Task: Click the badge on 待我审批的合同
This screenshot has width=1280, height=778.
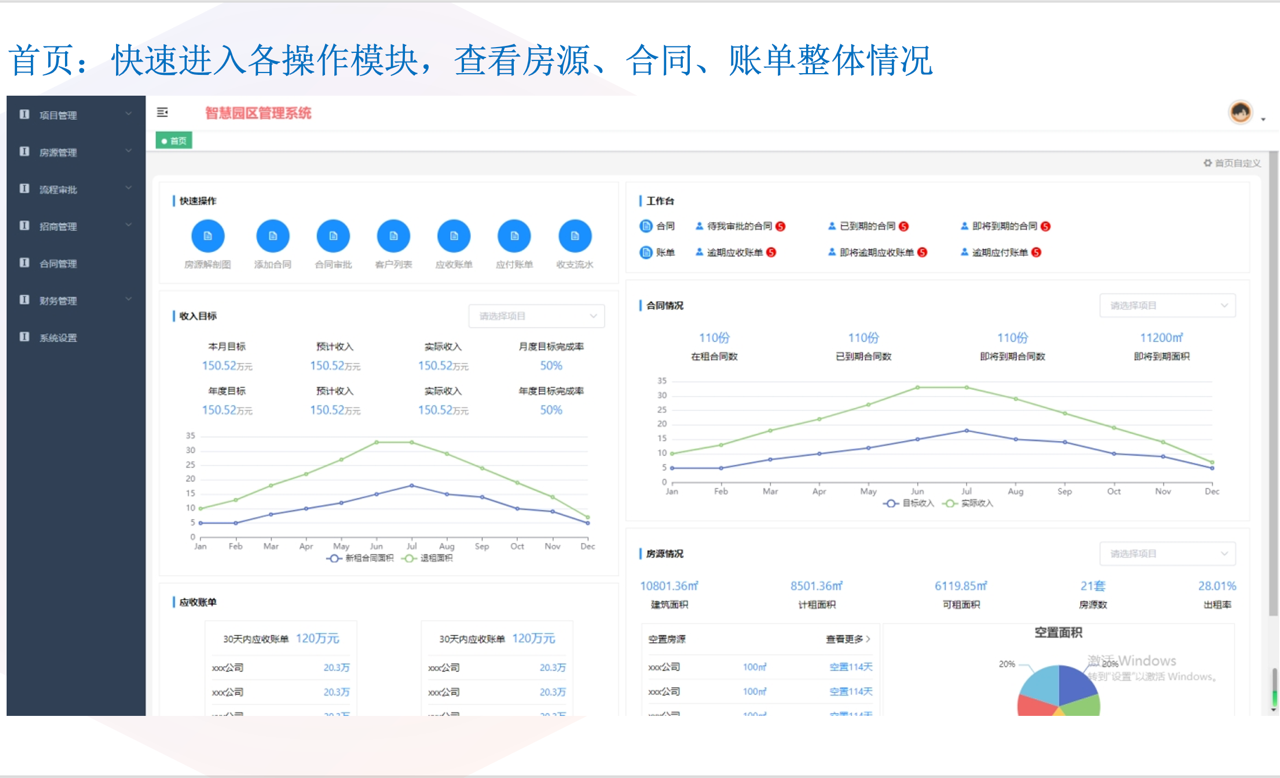Action: click(780, 227)
